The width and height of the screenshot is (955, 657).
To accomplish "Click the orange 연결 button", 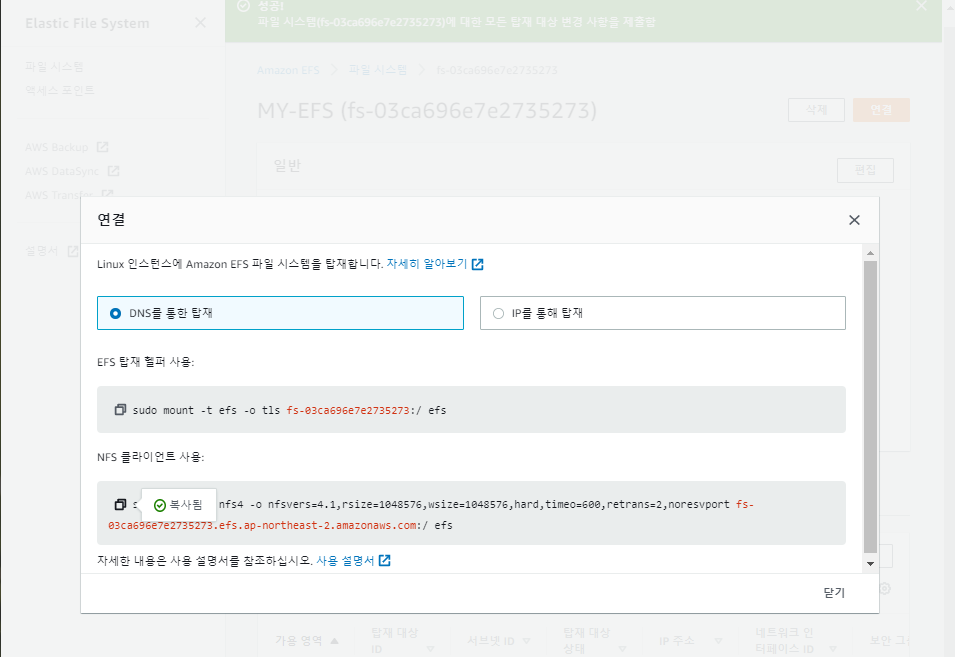I will (x=881, y=110).
